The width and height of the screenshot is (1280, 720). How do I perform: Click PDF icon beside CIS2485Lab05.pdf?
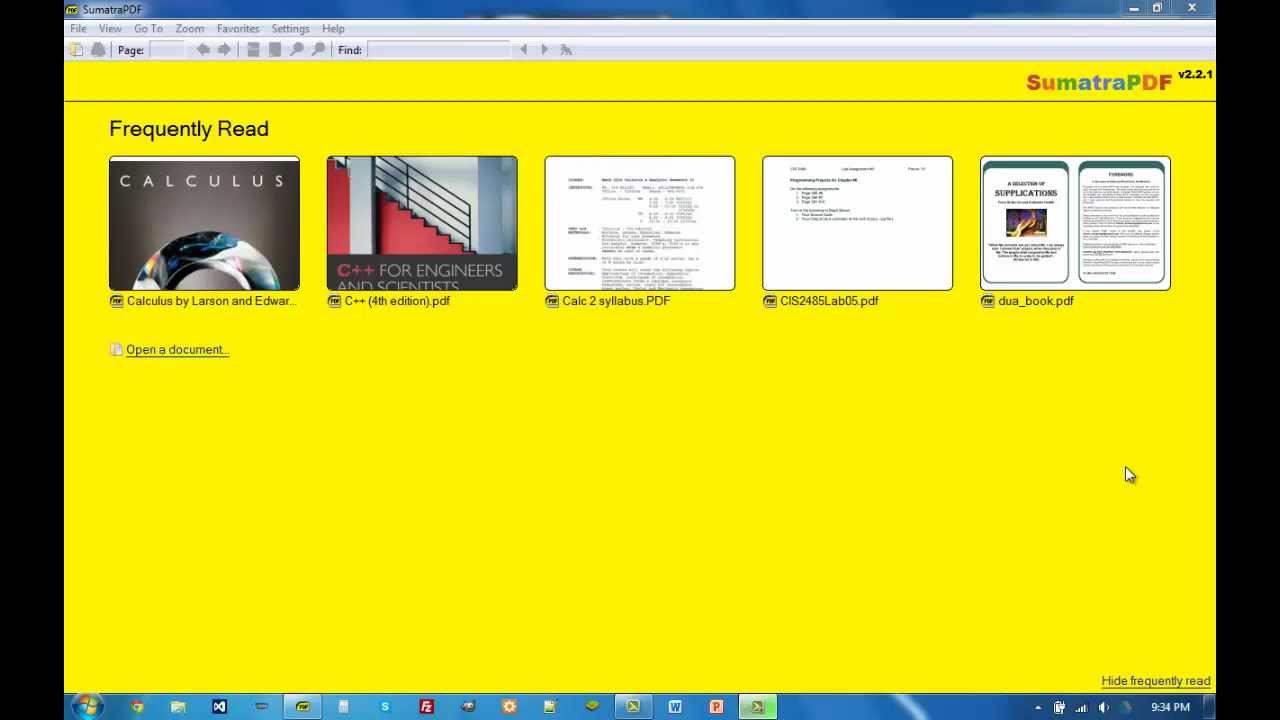769,301
